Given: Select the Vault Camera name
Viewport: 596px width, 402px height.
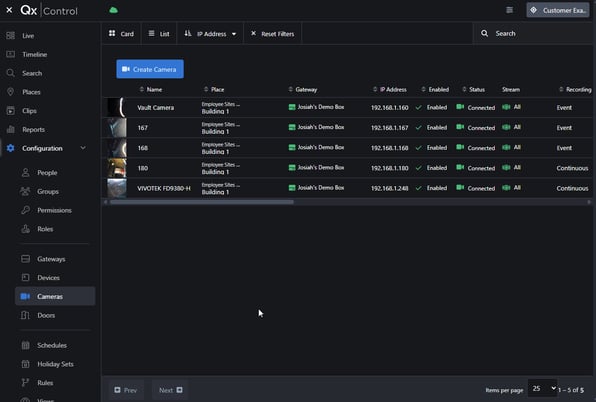Looking at the screenshot, I should (155, 108).
